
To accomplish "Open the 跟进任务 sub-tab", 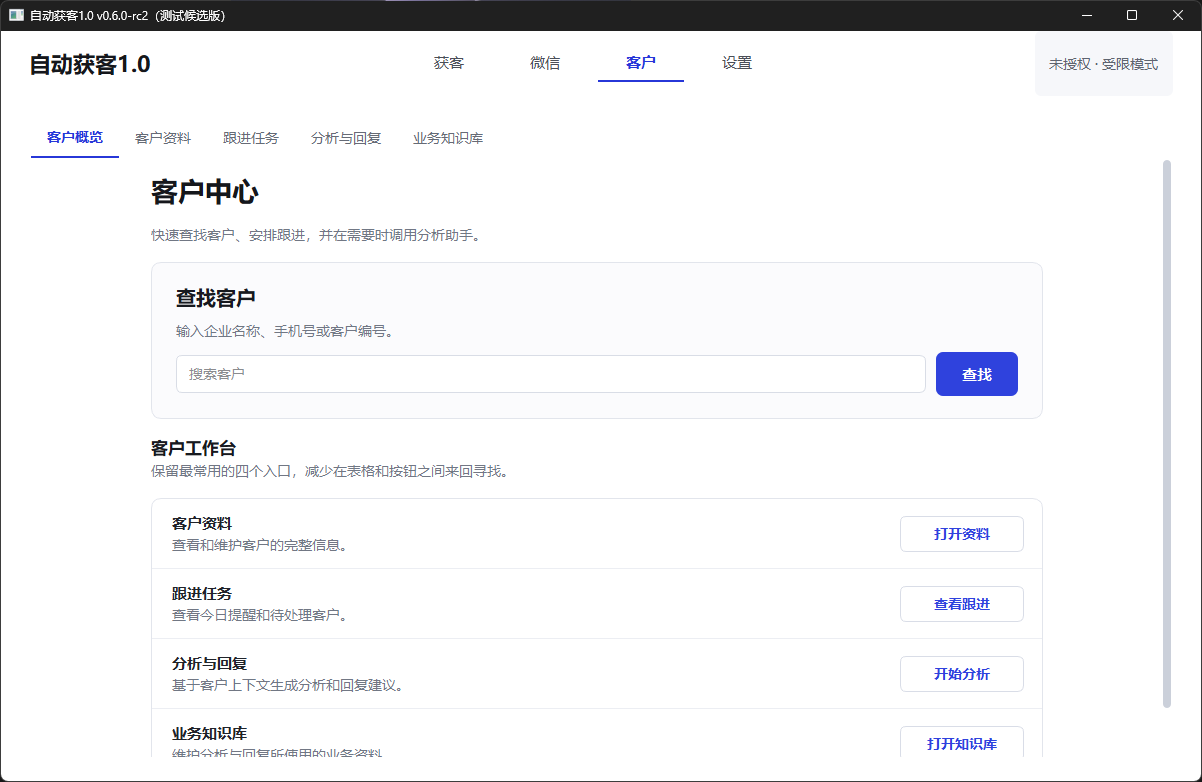I will click(251, 138).
